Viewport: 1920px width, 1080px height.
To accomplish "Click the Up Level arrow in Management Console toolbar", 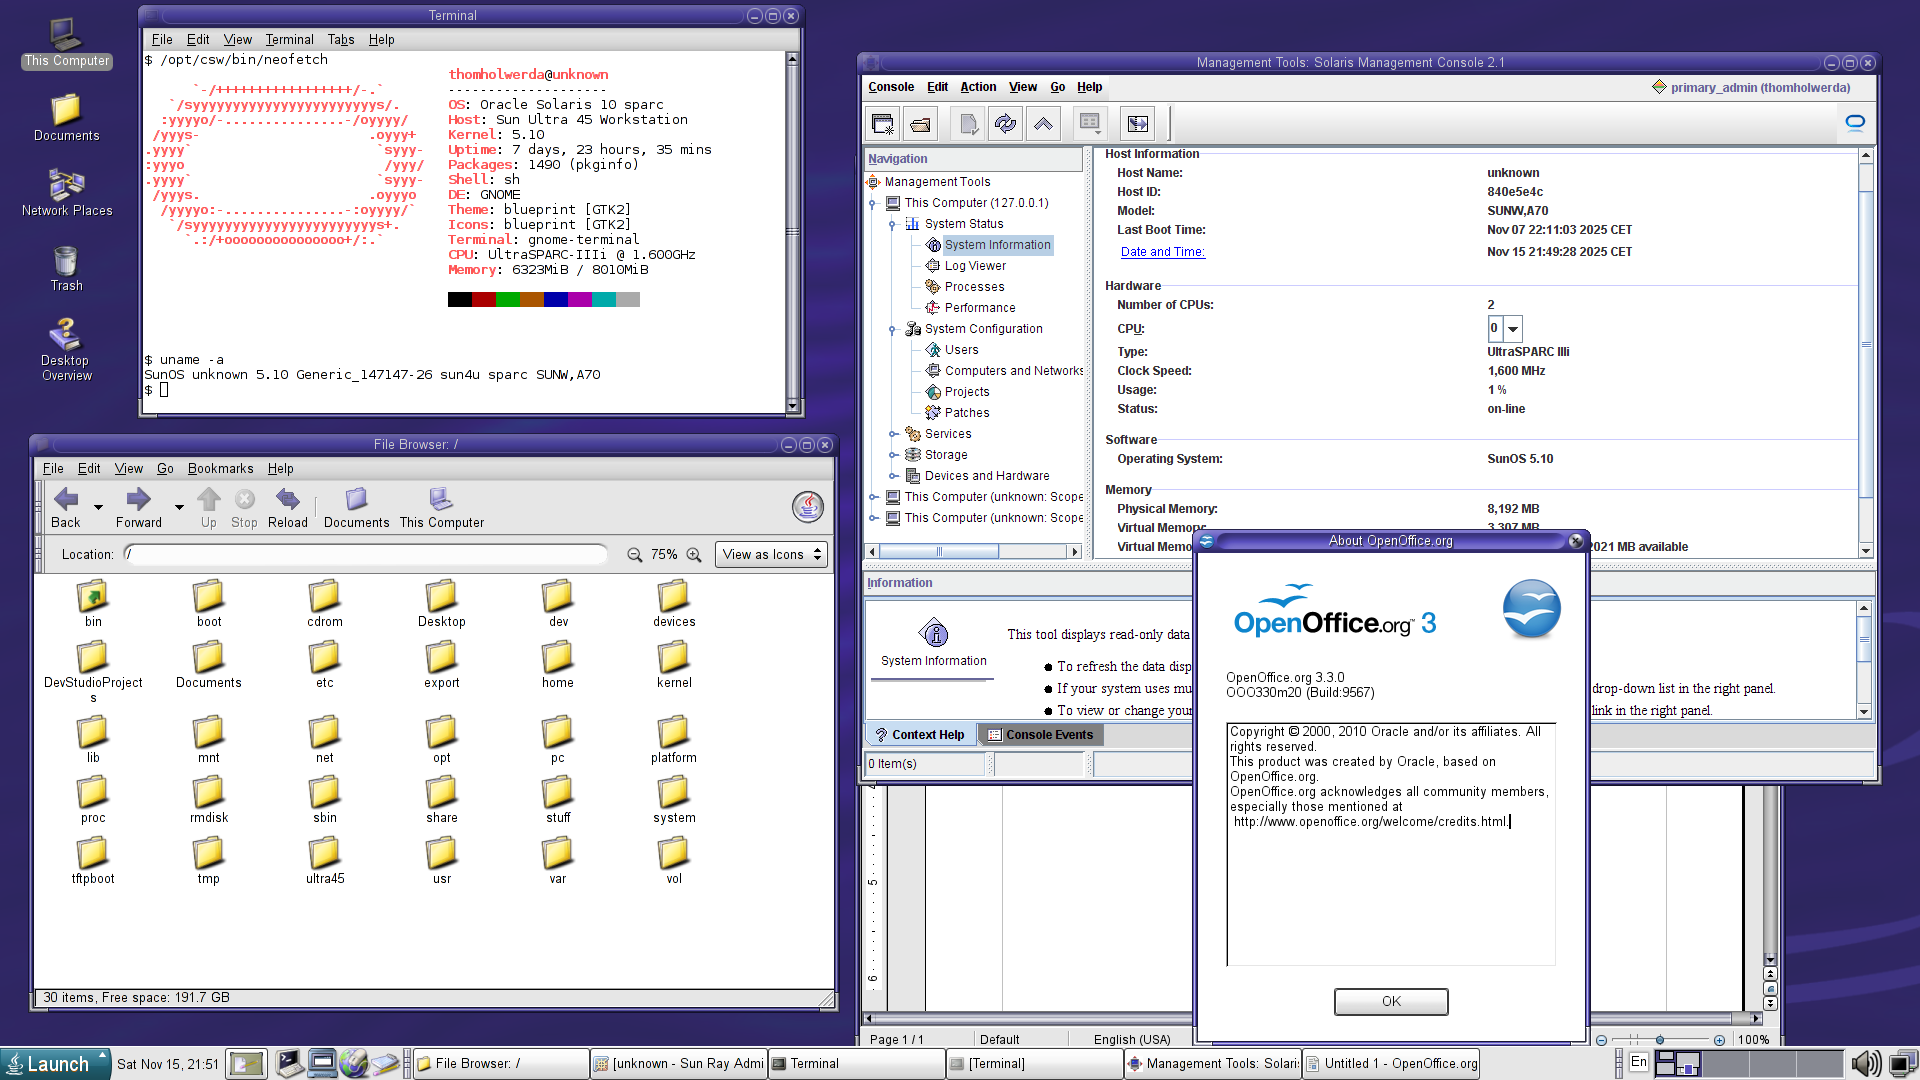I will point(1043,123).
